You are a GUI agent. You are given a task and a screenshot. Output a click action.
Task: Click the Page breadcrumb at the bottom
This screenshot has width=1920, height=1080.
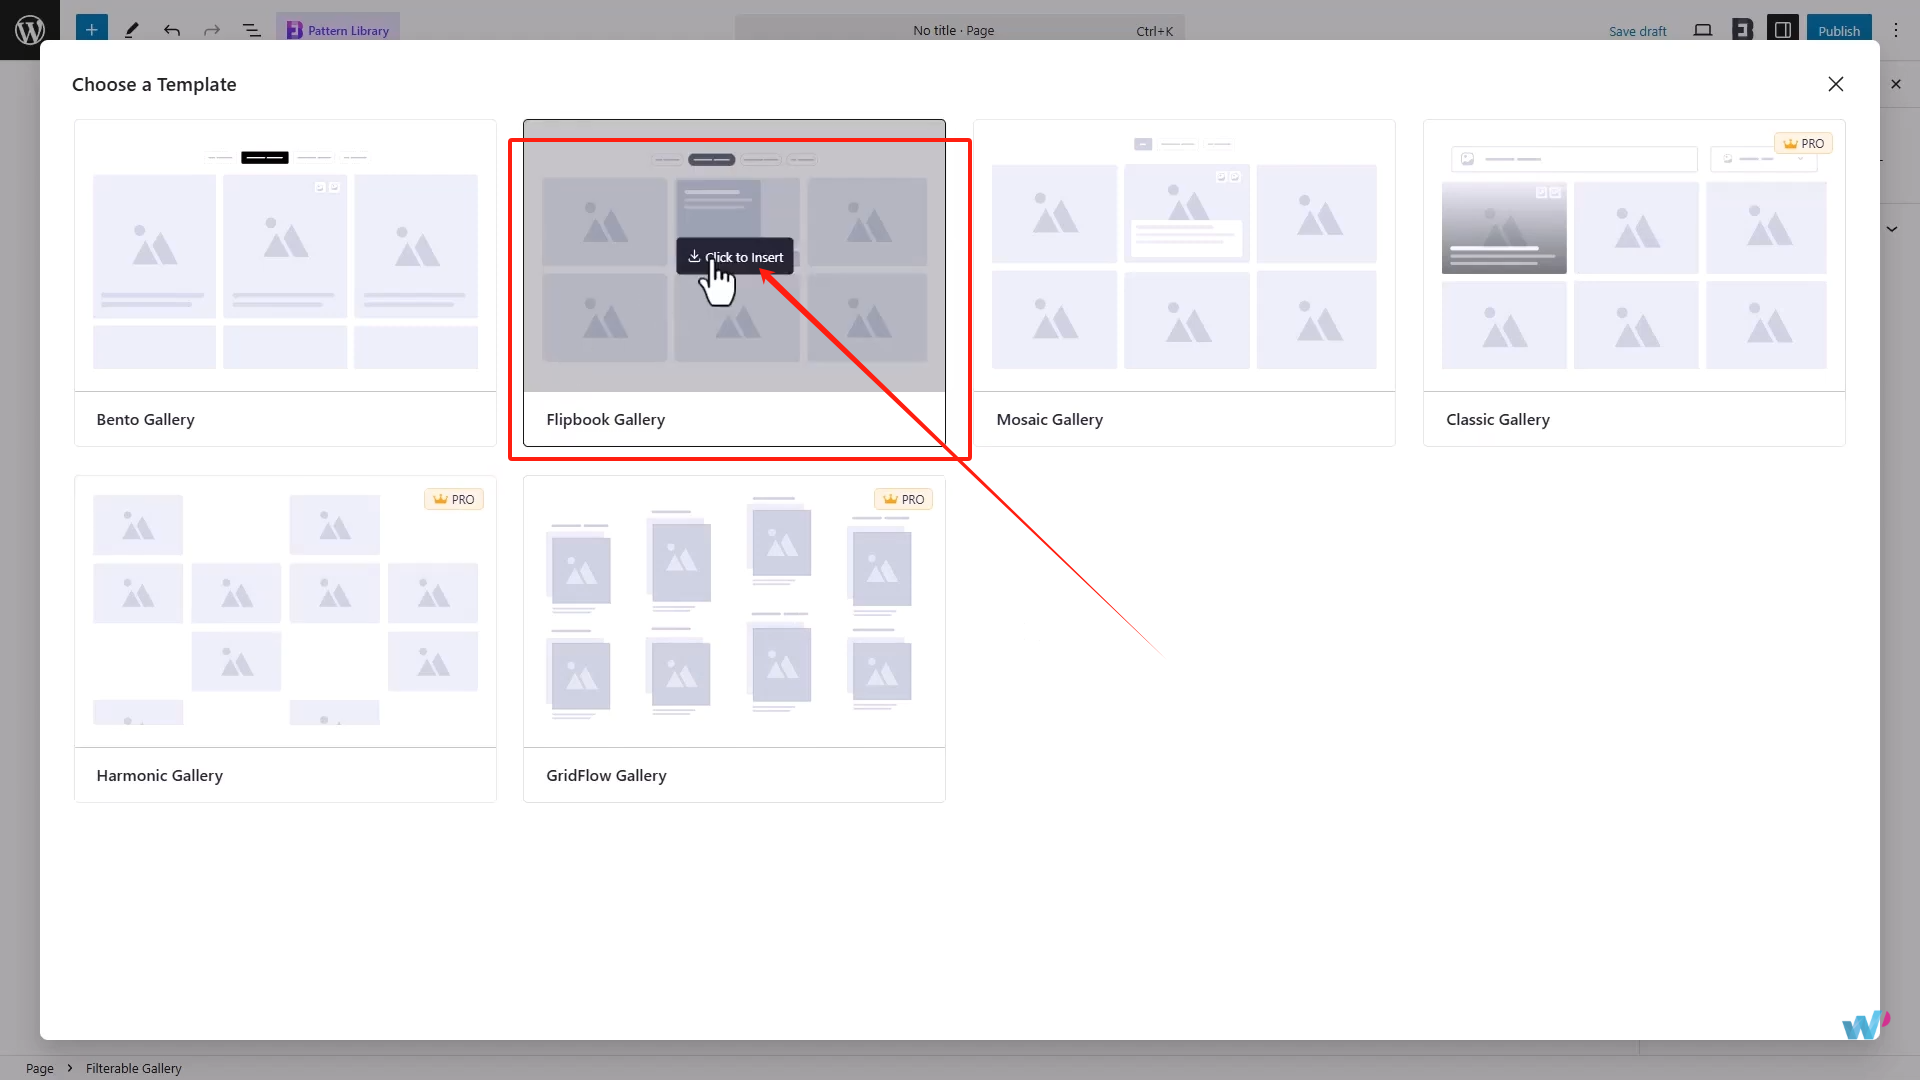[x=39, y=1068]
